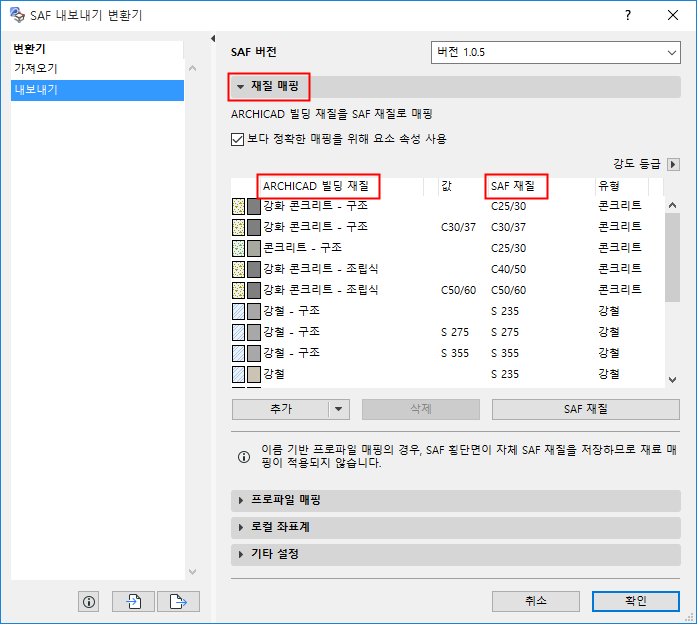Image resolution: width=697 pixels, height=624 pixels.
Task: Click the help question mark icon
Action: click(628, 16)
